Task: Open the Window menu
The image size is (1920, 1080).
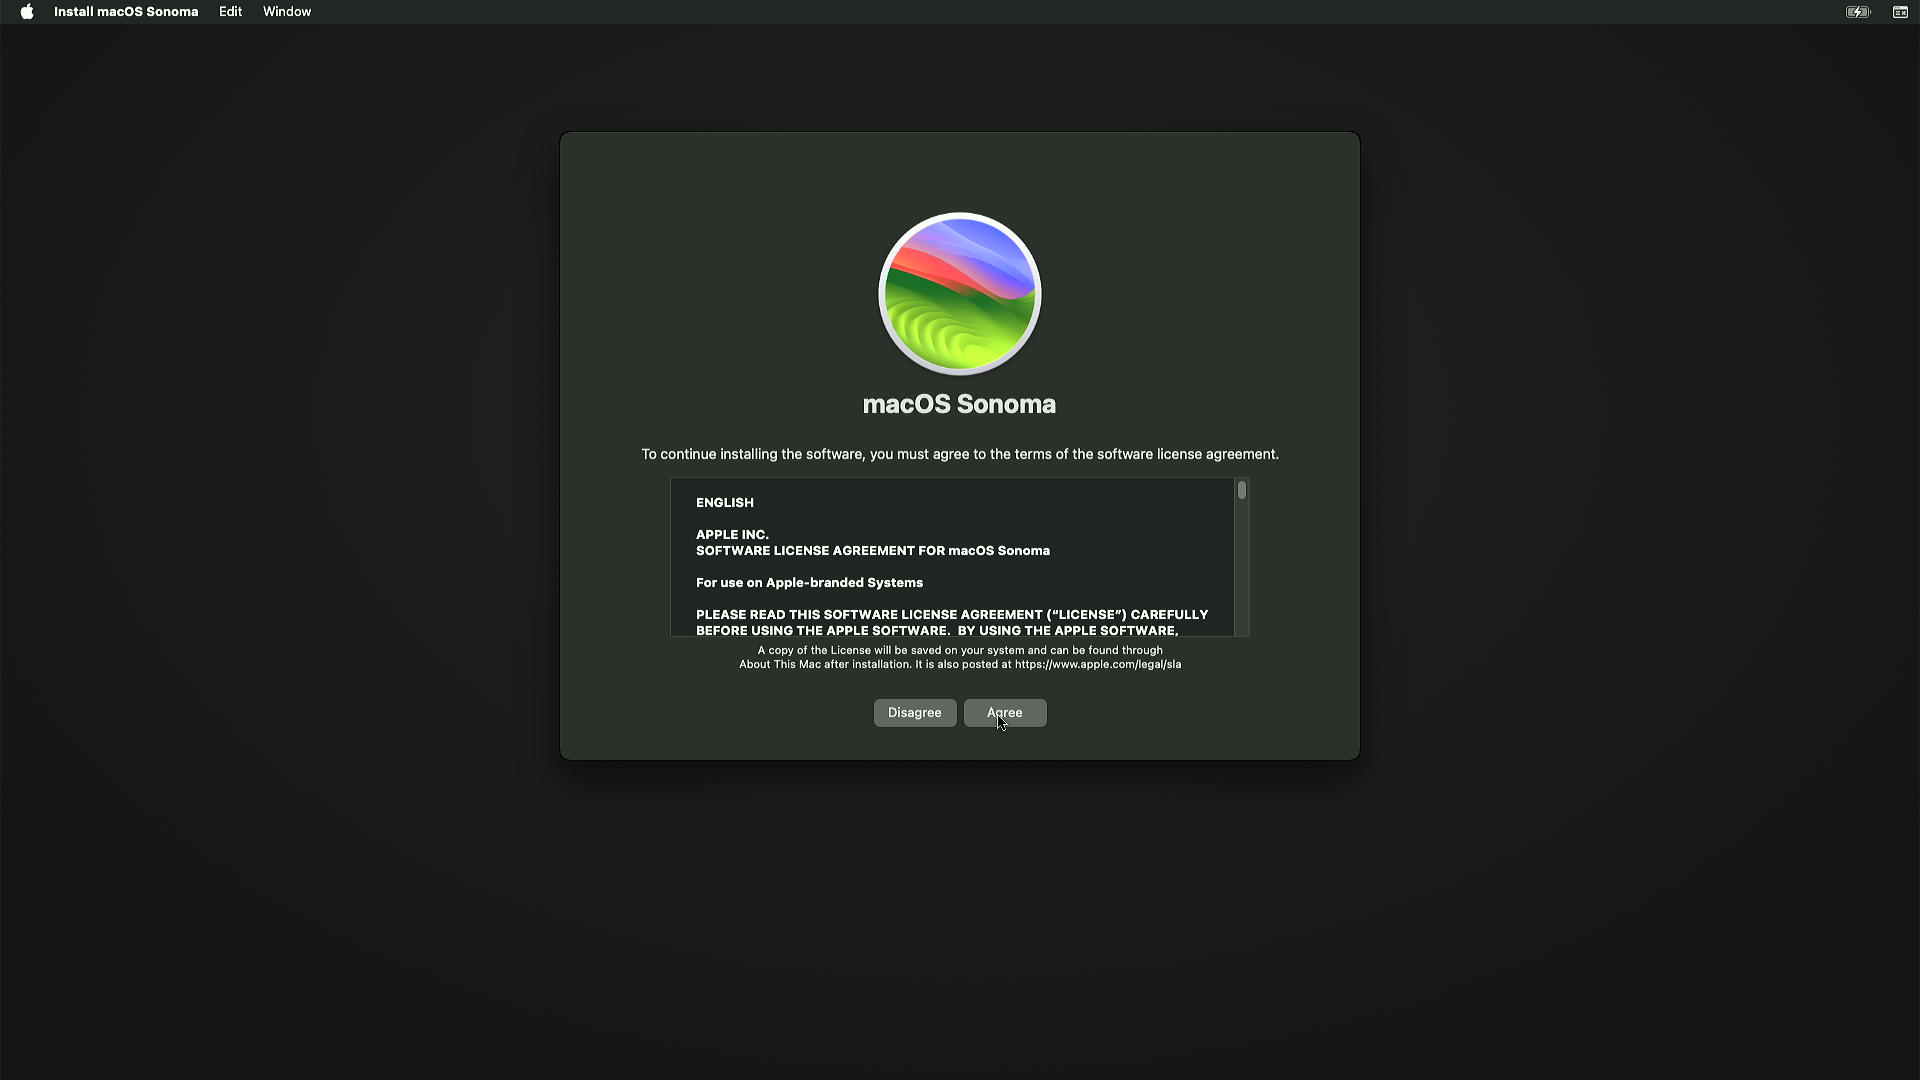Action: (x=287, y=12)
